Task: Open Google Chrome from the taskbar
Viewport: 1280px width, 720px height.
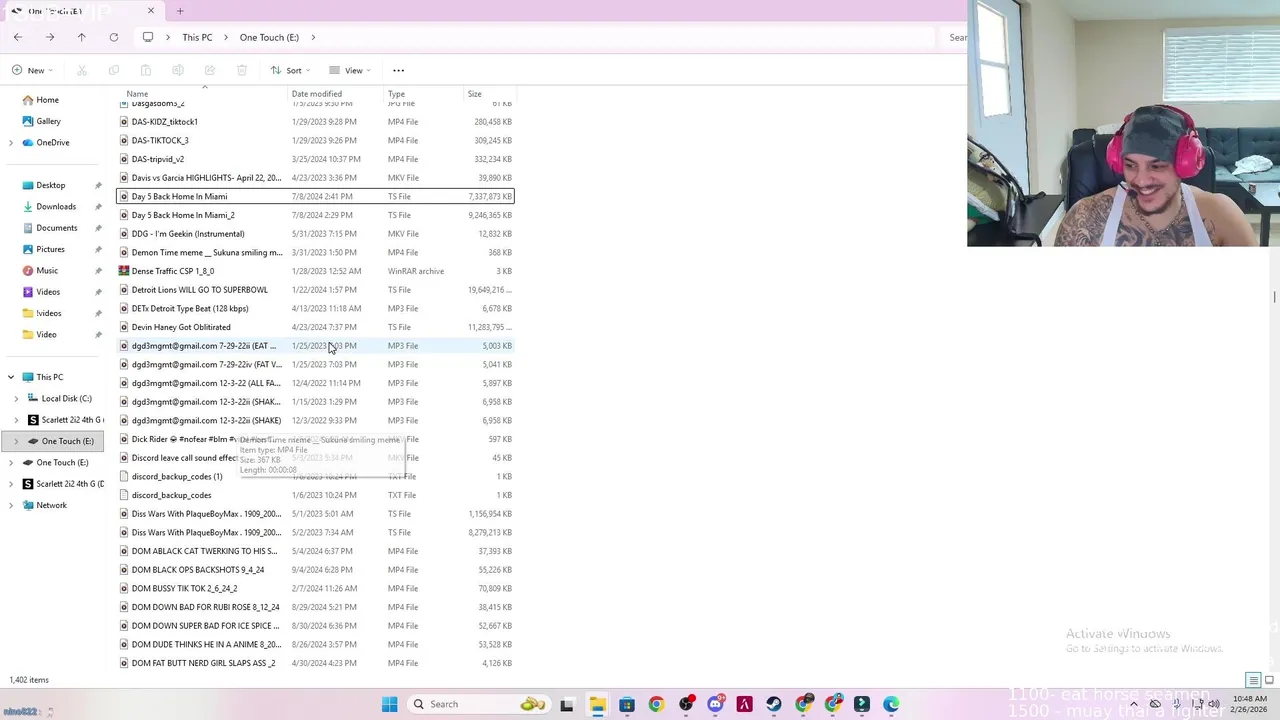Action: pyautogui.click(x=656, y=704)
